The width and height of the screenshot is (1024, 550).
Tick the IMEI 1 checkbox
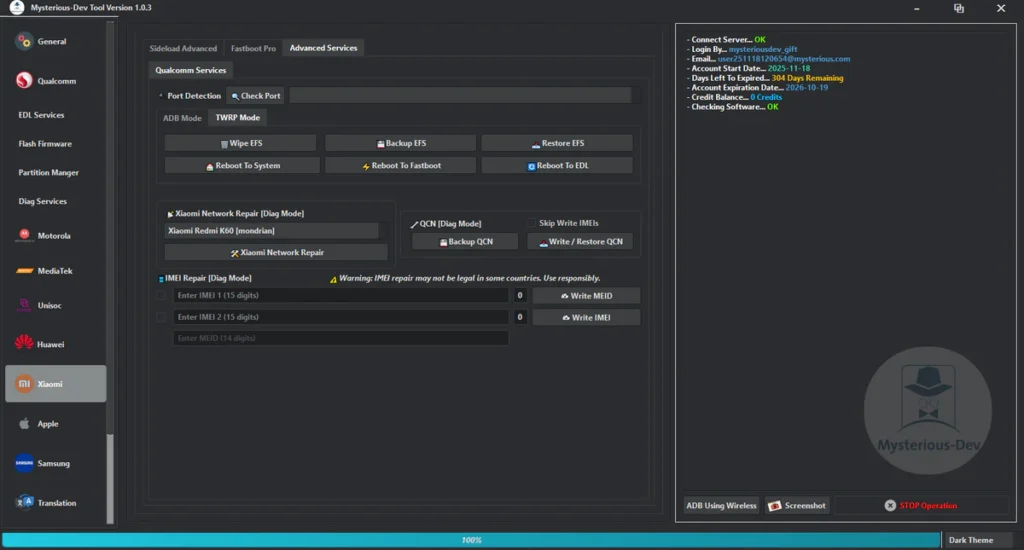[161, 296]
